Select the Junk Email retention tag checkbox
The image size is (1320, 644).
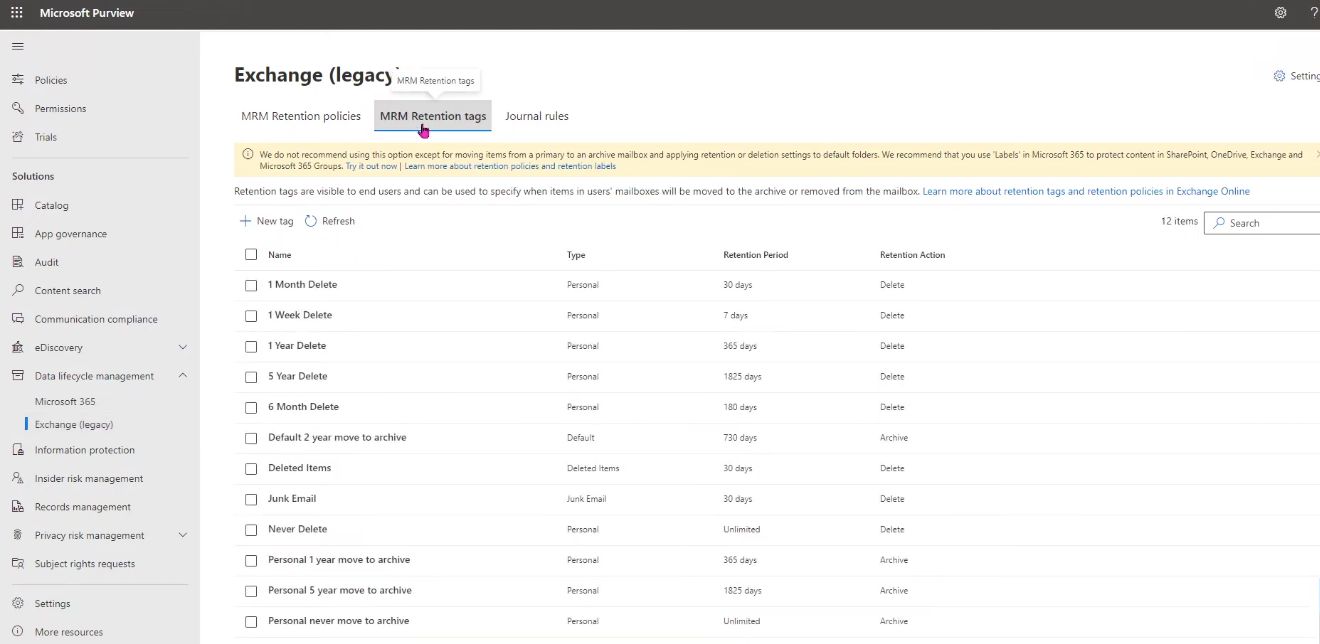pos(251,499)
